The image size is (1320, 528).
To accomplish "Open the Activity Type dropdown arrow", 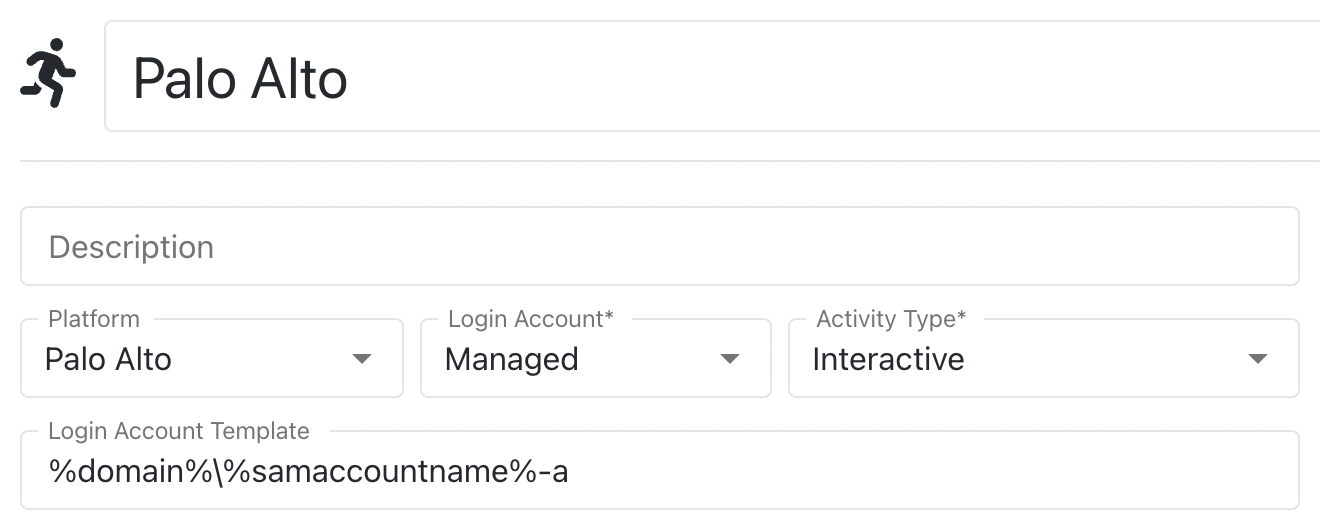I will pos(1258,359).
